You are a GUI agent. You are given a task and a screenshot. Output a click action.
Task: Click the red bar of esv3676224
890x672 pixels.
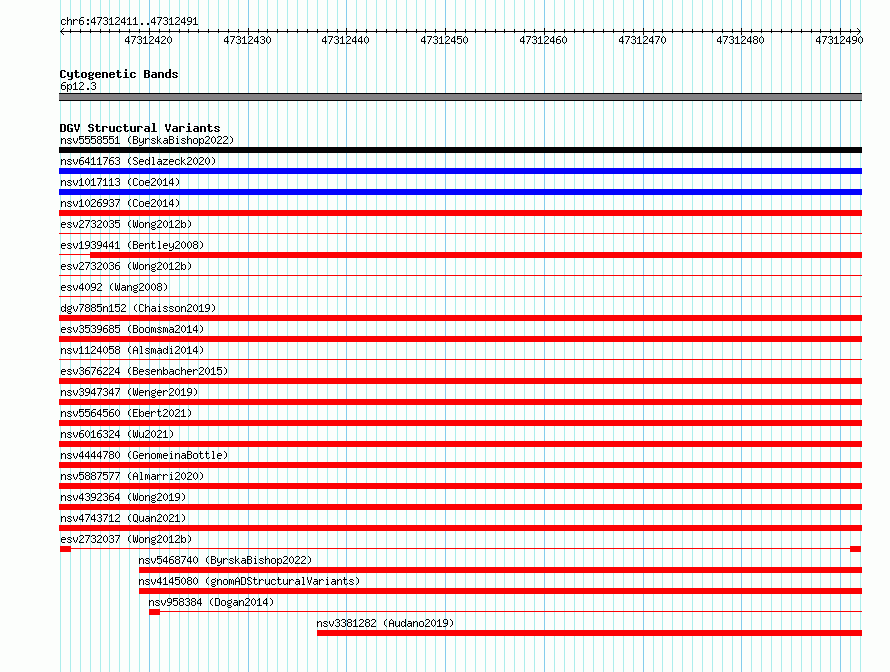click(x=460, y=381)
